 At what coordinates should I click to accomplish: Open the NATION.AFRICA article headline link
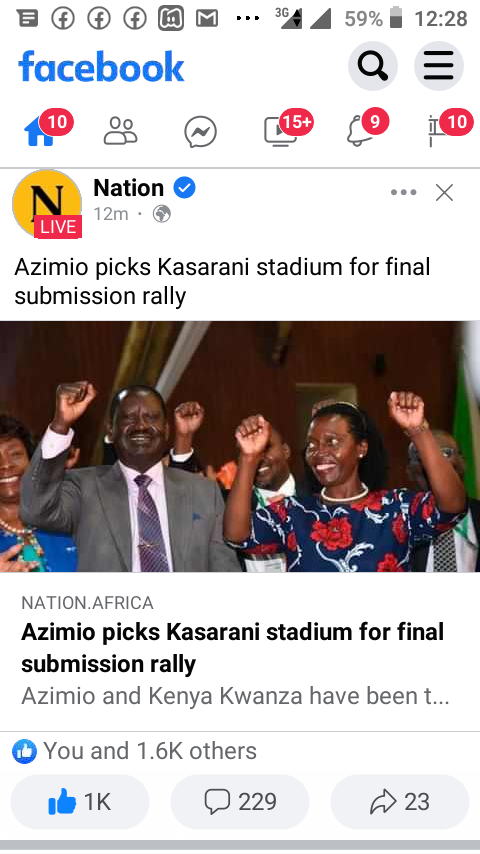pos(233,648)
